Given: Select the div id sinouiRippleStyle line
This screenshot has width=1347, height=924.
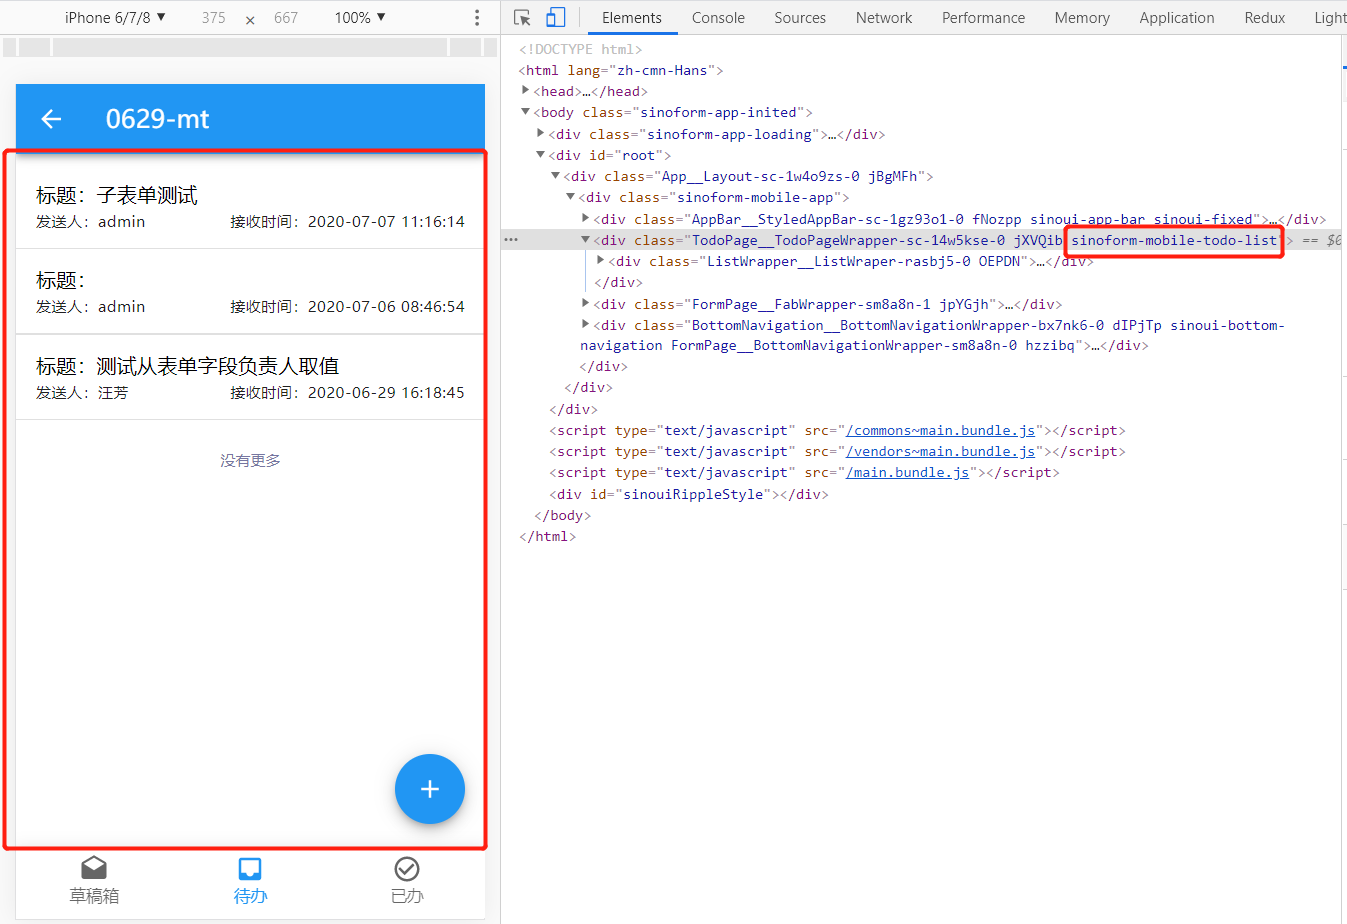Looking at the screenshot, I should point(689,494).
